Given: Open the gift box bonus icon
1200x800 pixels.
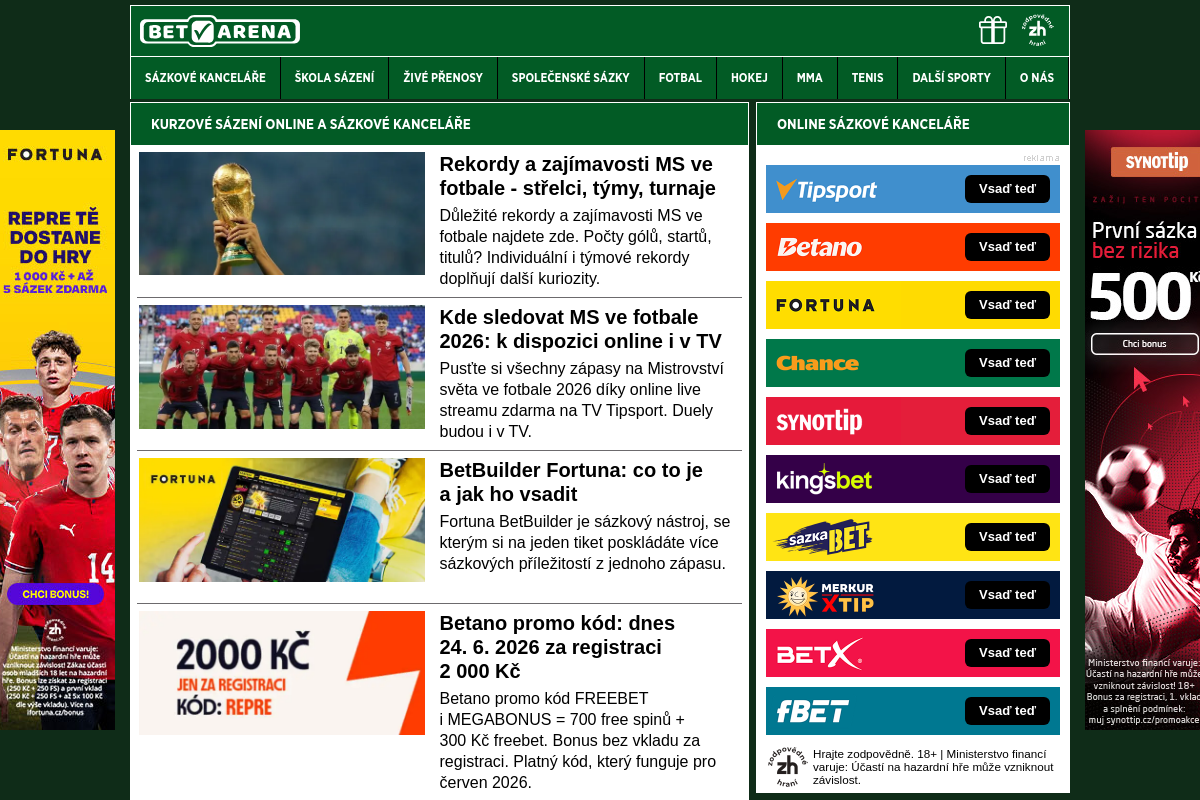Looking at the screenshot, I should coord(993,30).
